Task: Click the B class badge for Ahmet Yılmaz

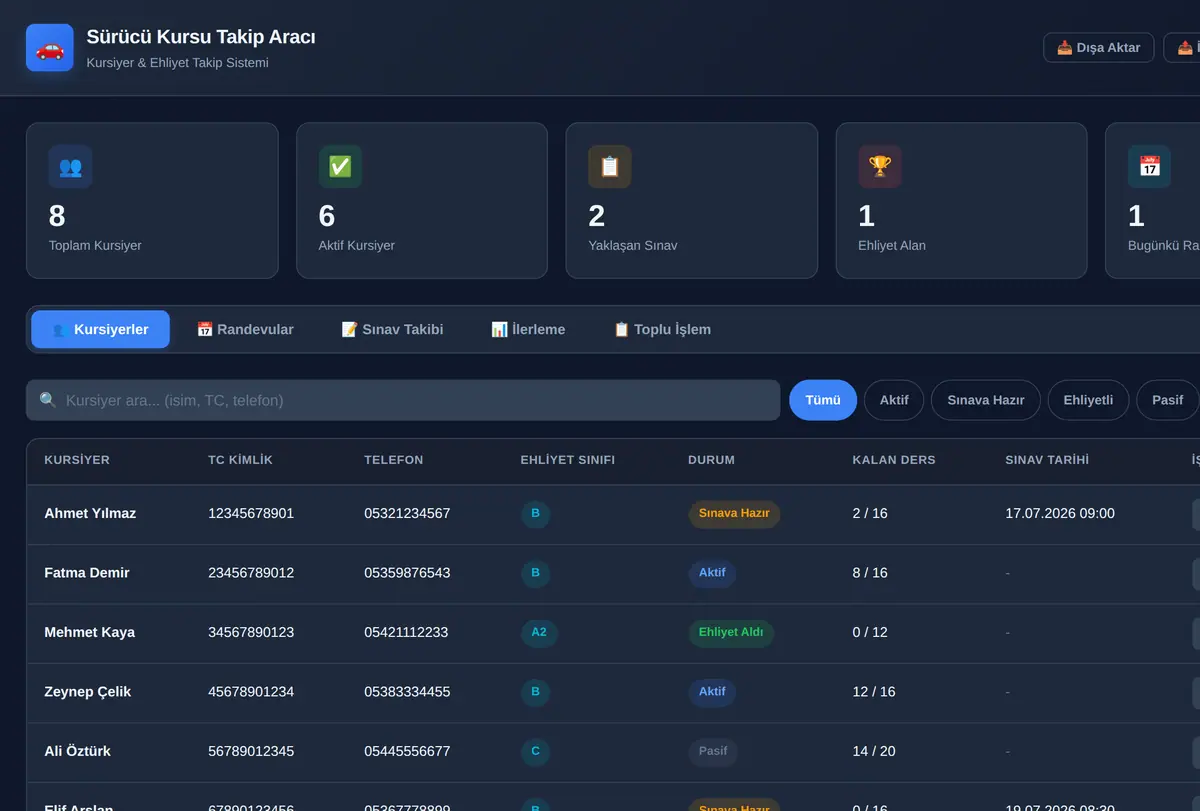Action: pos(535,514)
